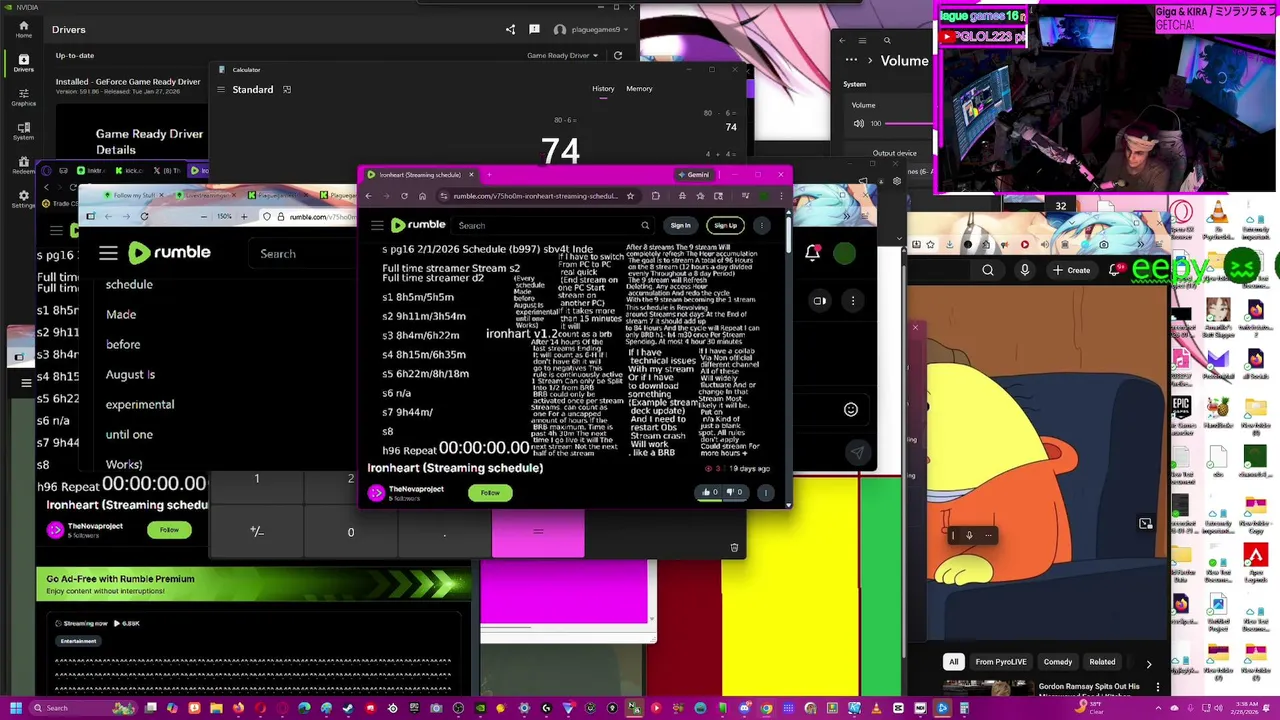Open the Chrome three-dot menu in the front window
The width and height of the screenshot is (1280, 720).
(781, 196)
